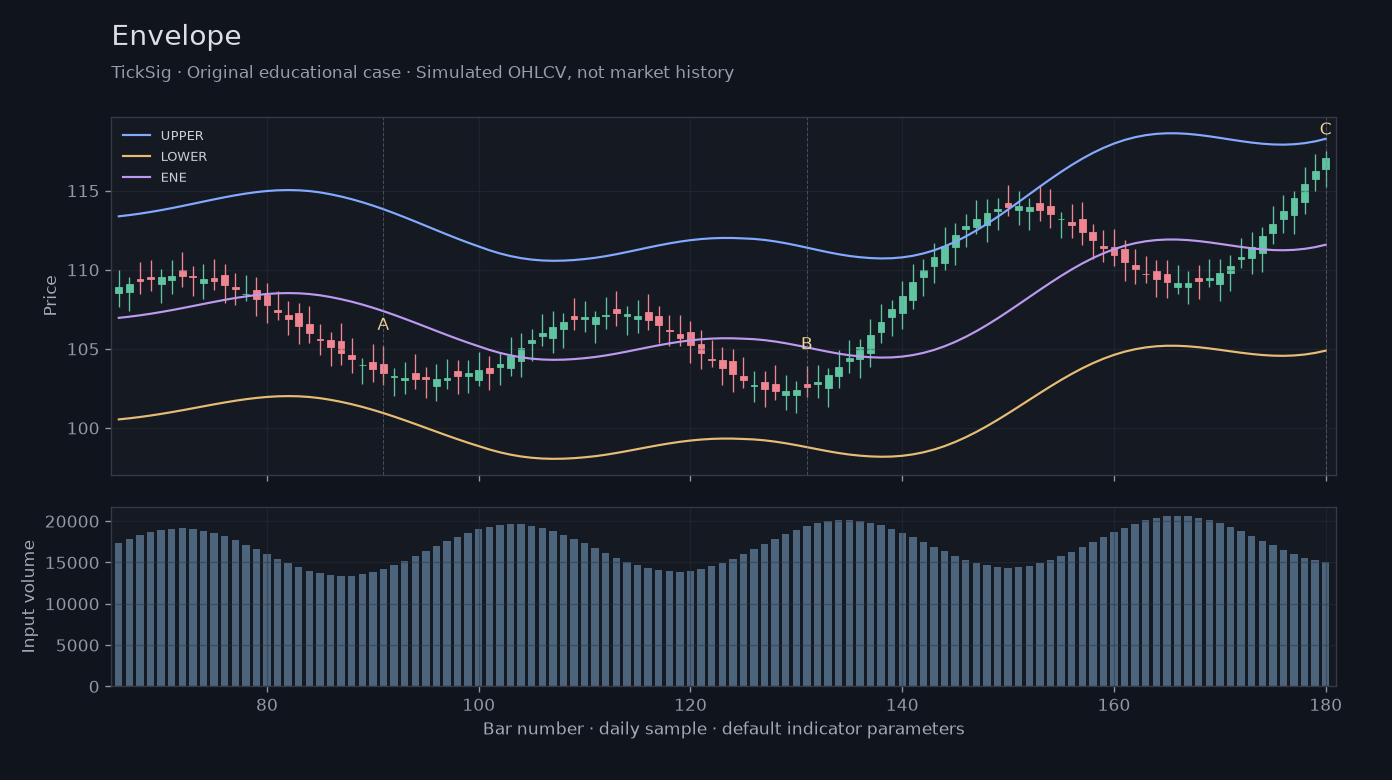The height and width of the screenshot is (780, 1392).
Task: Click the last volume bar at 180
Action: coord(1326,624)
